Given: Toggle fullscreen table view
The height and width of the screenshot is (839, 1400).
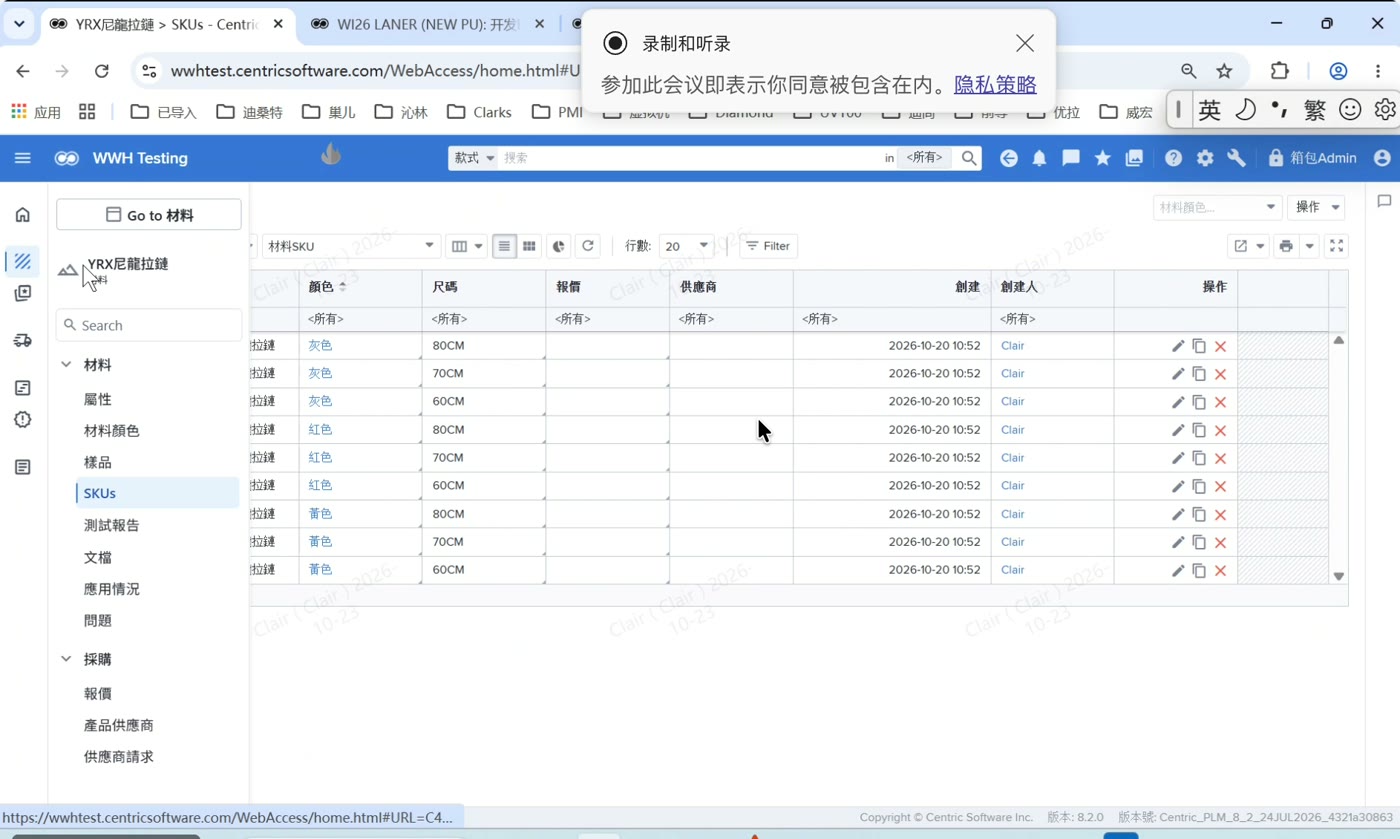Looking at the screenshot, I should 1337,246.
